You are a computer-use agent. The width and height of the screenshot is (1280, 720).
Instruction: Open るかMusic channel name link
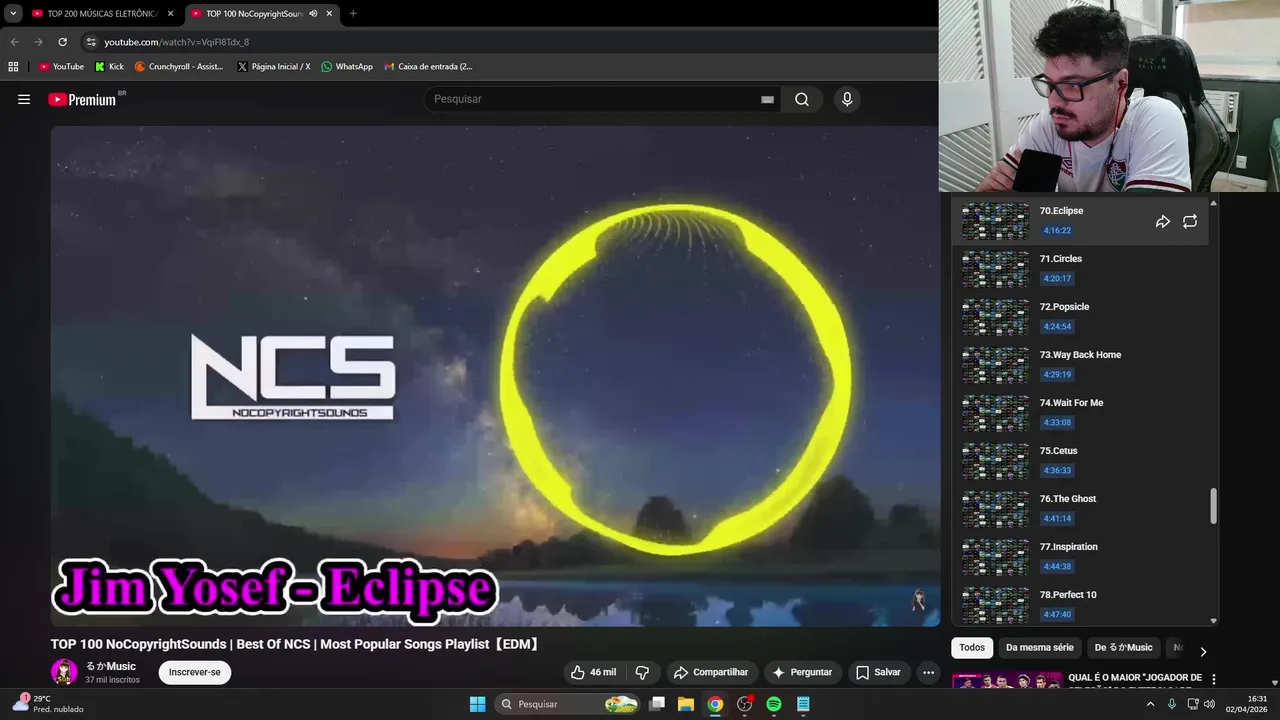[110, 666]
